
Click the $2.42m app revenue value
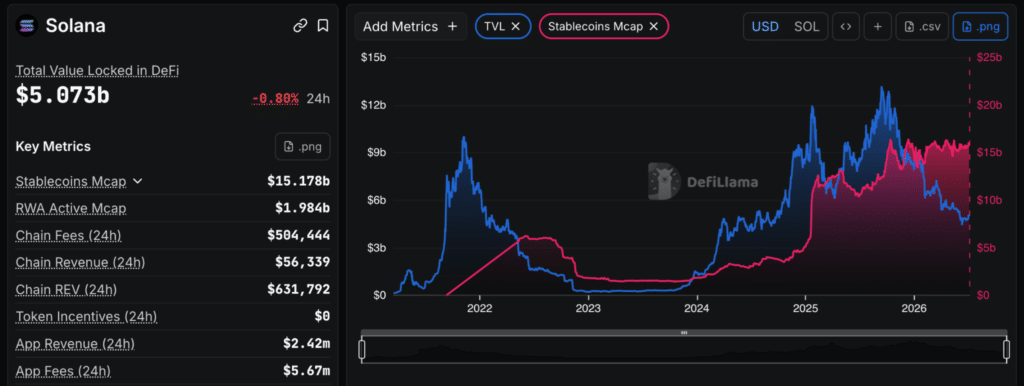[306, 344]
